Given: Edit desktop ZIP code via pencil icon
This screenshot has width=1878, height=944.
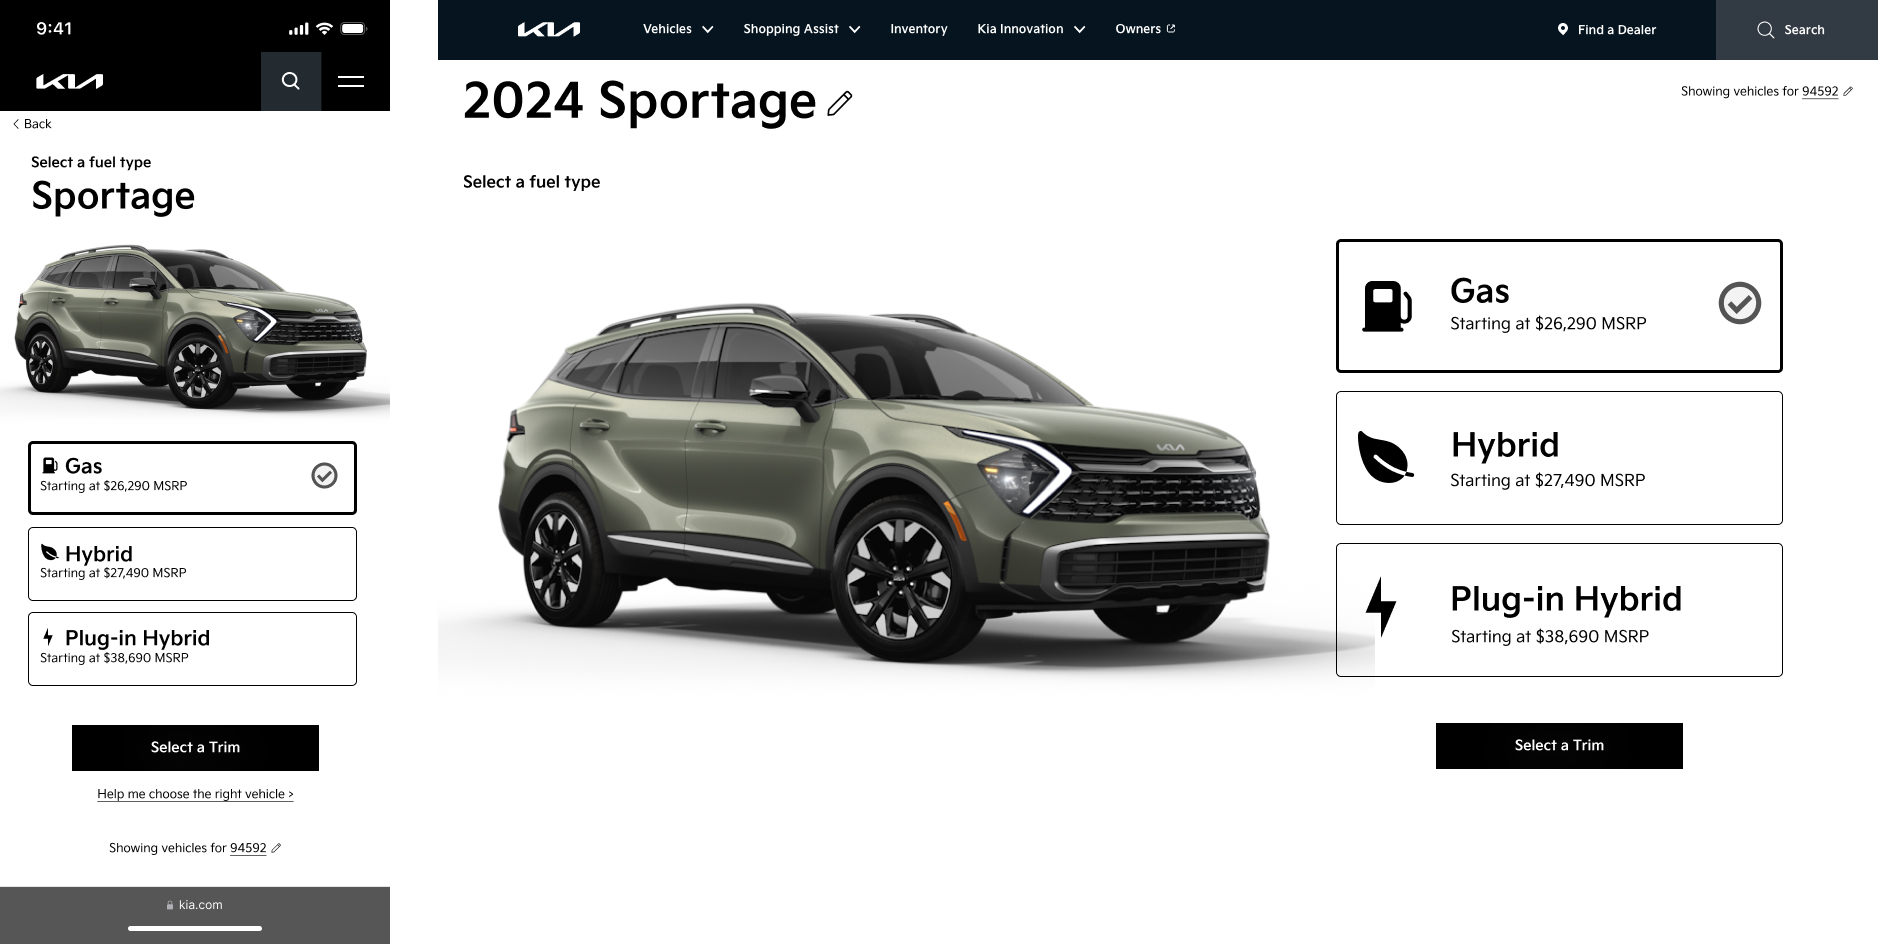Looking at the screenshot, I should tap(1848, 91).
